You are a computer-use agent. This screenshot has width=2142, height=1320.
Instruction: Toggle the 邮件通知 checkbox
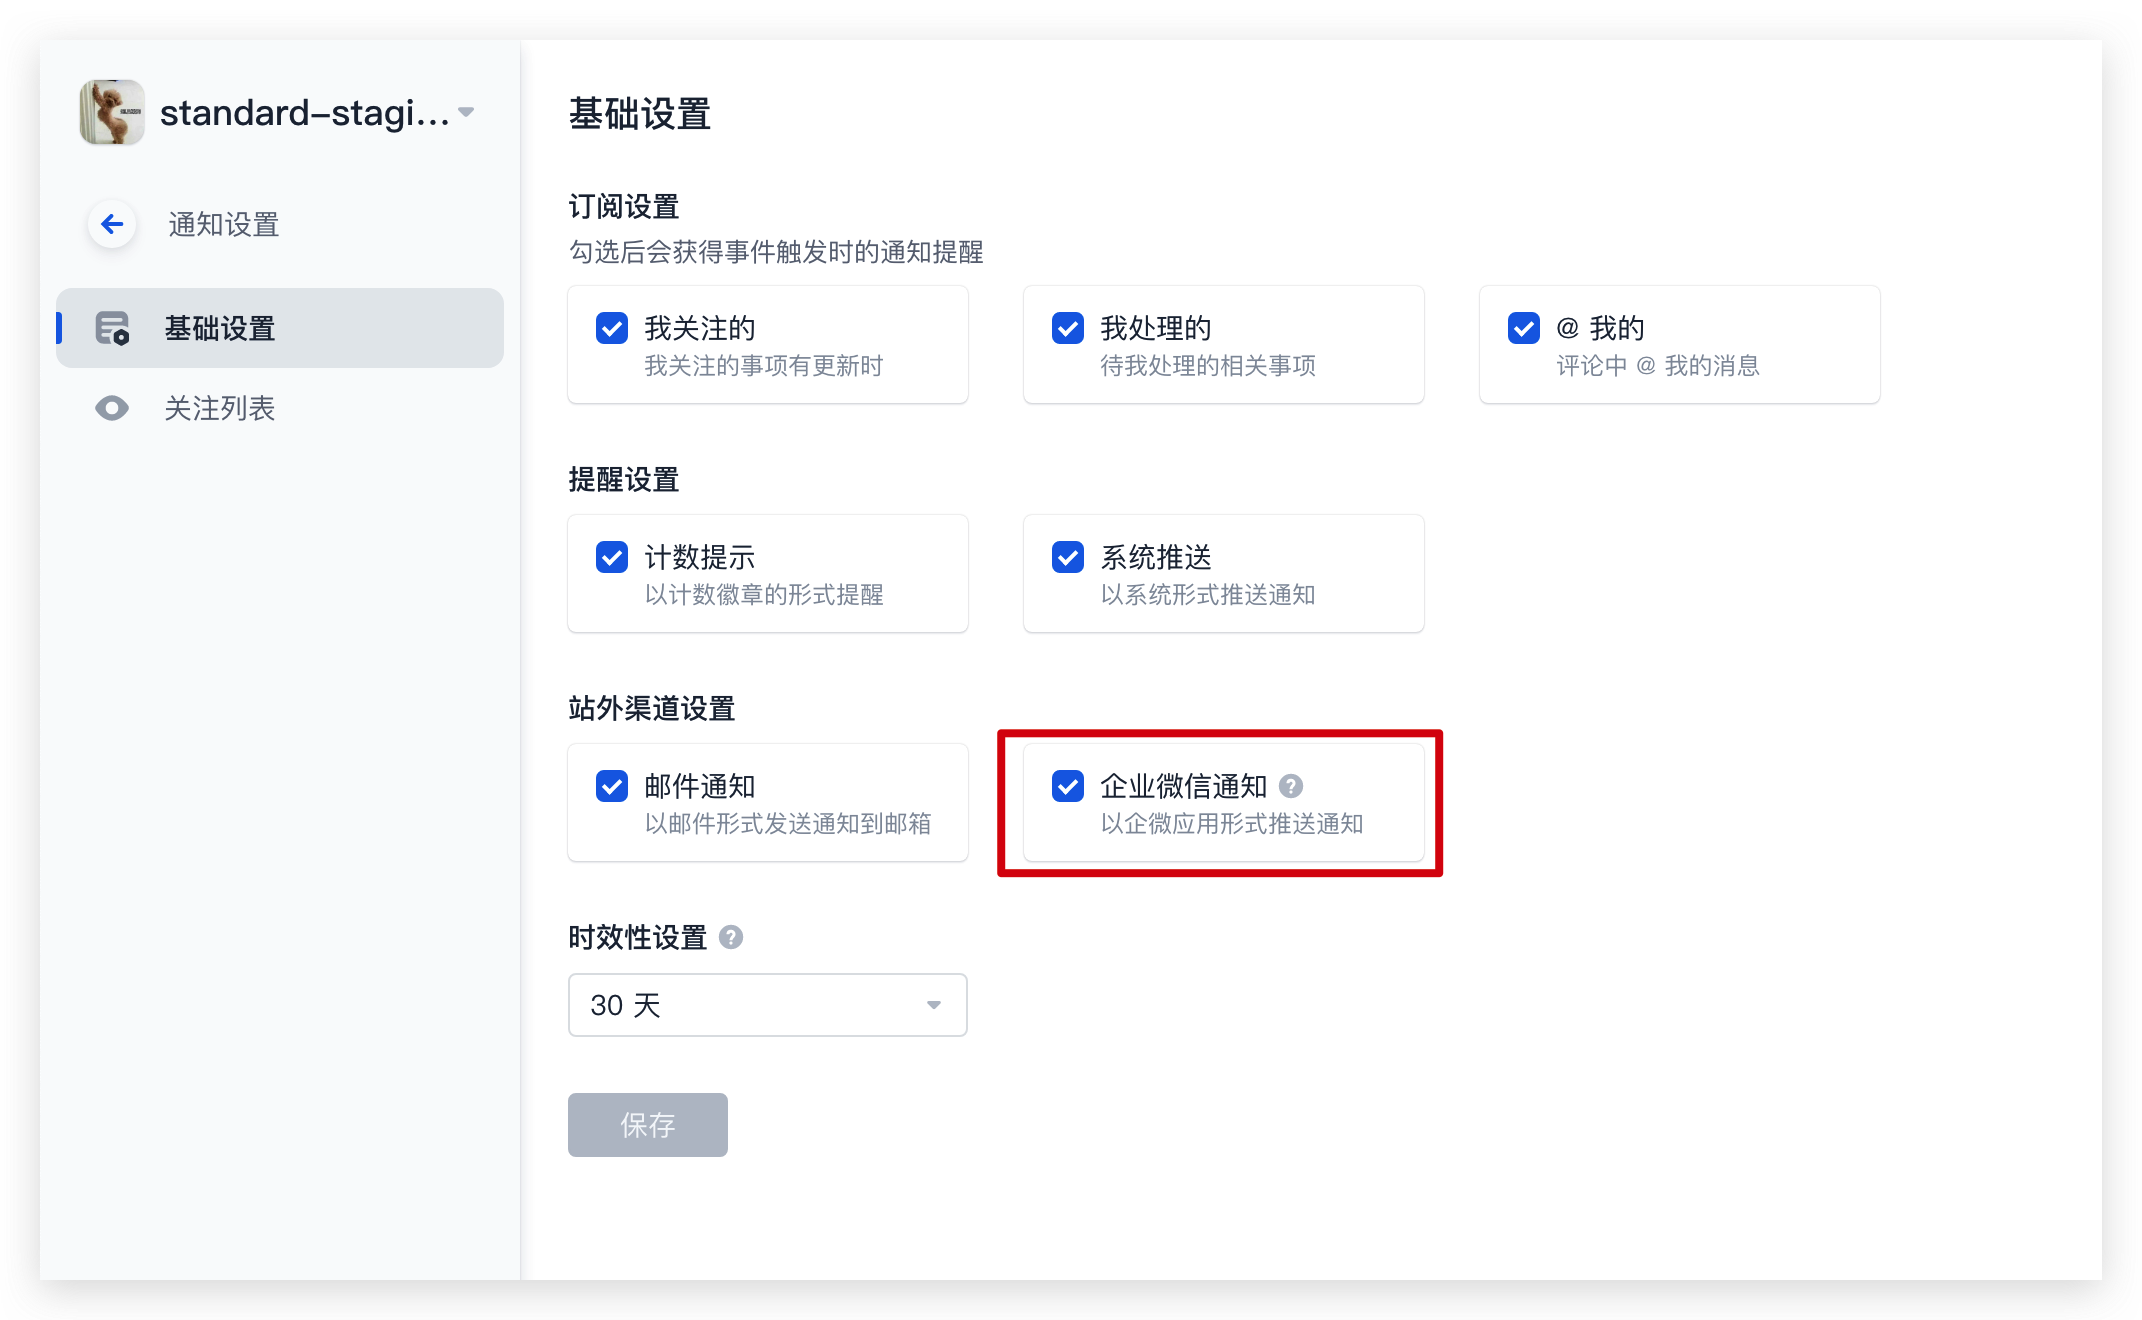point(612,786)
